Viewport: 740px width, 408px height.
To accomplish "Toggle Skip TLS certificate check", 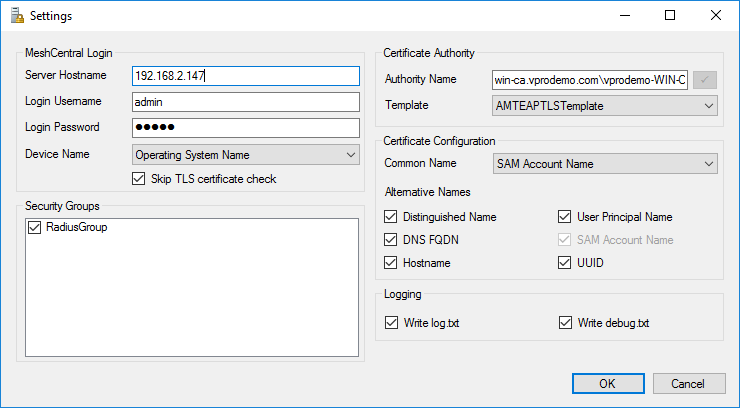I will point(140,179).
